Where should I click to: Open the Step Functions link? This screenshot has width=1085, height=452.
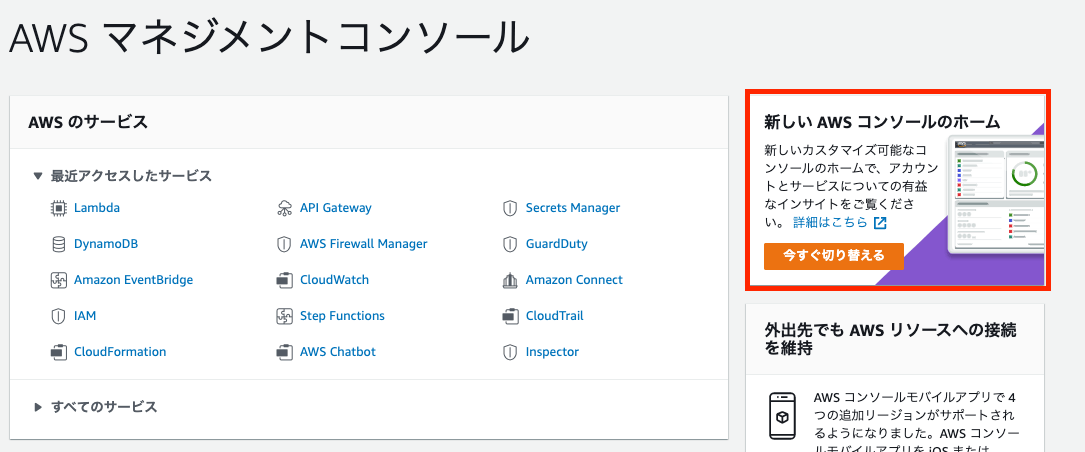point(343,316)
